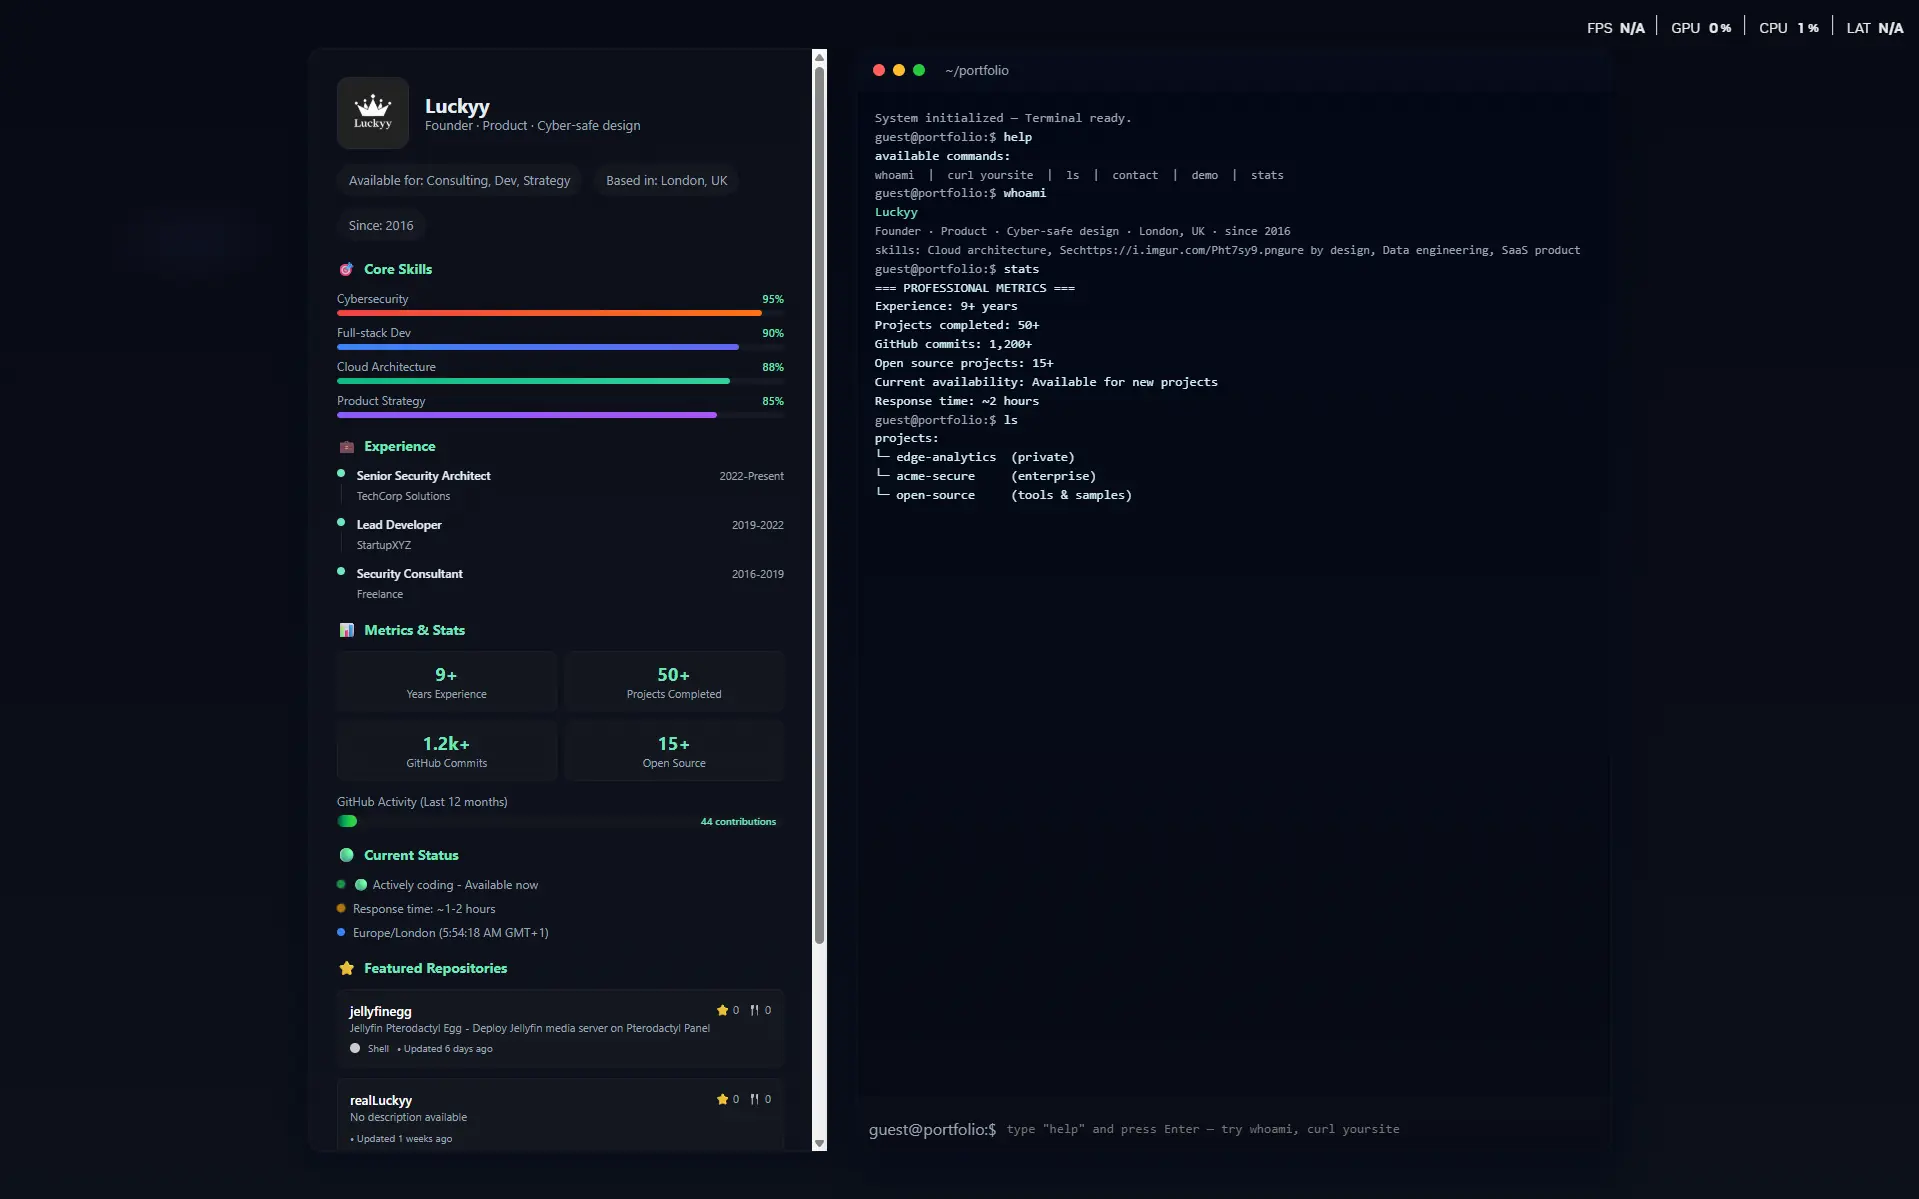Focus the terminal command input field
This screenshot has width=1919, height=1199.
click(1200, 1129)
